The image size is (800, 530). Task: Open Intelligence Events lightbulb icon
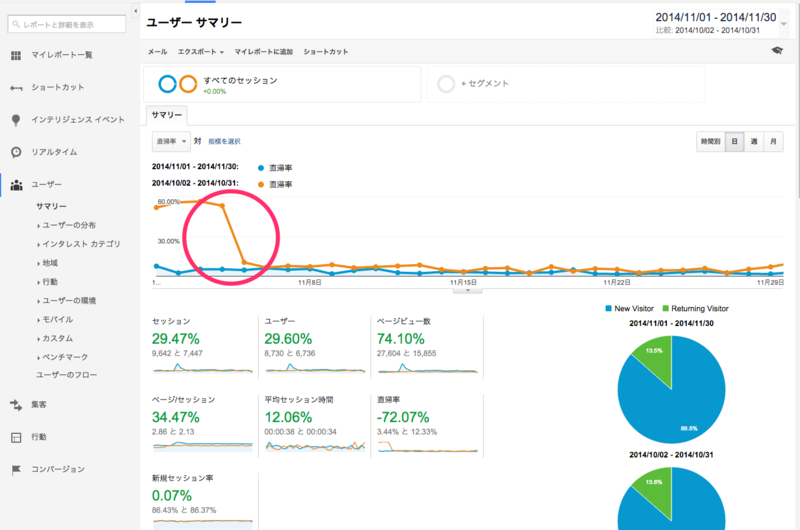pyautogui.click(x=16, y=120)
